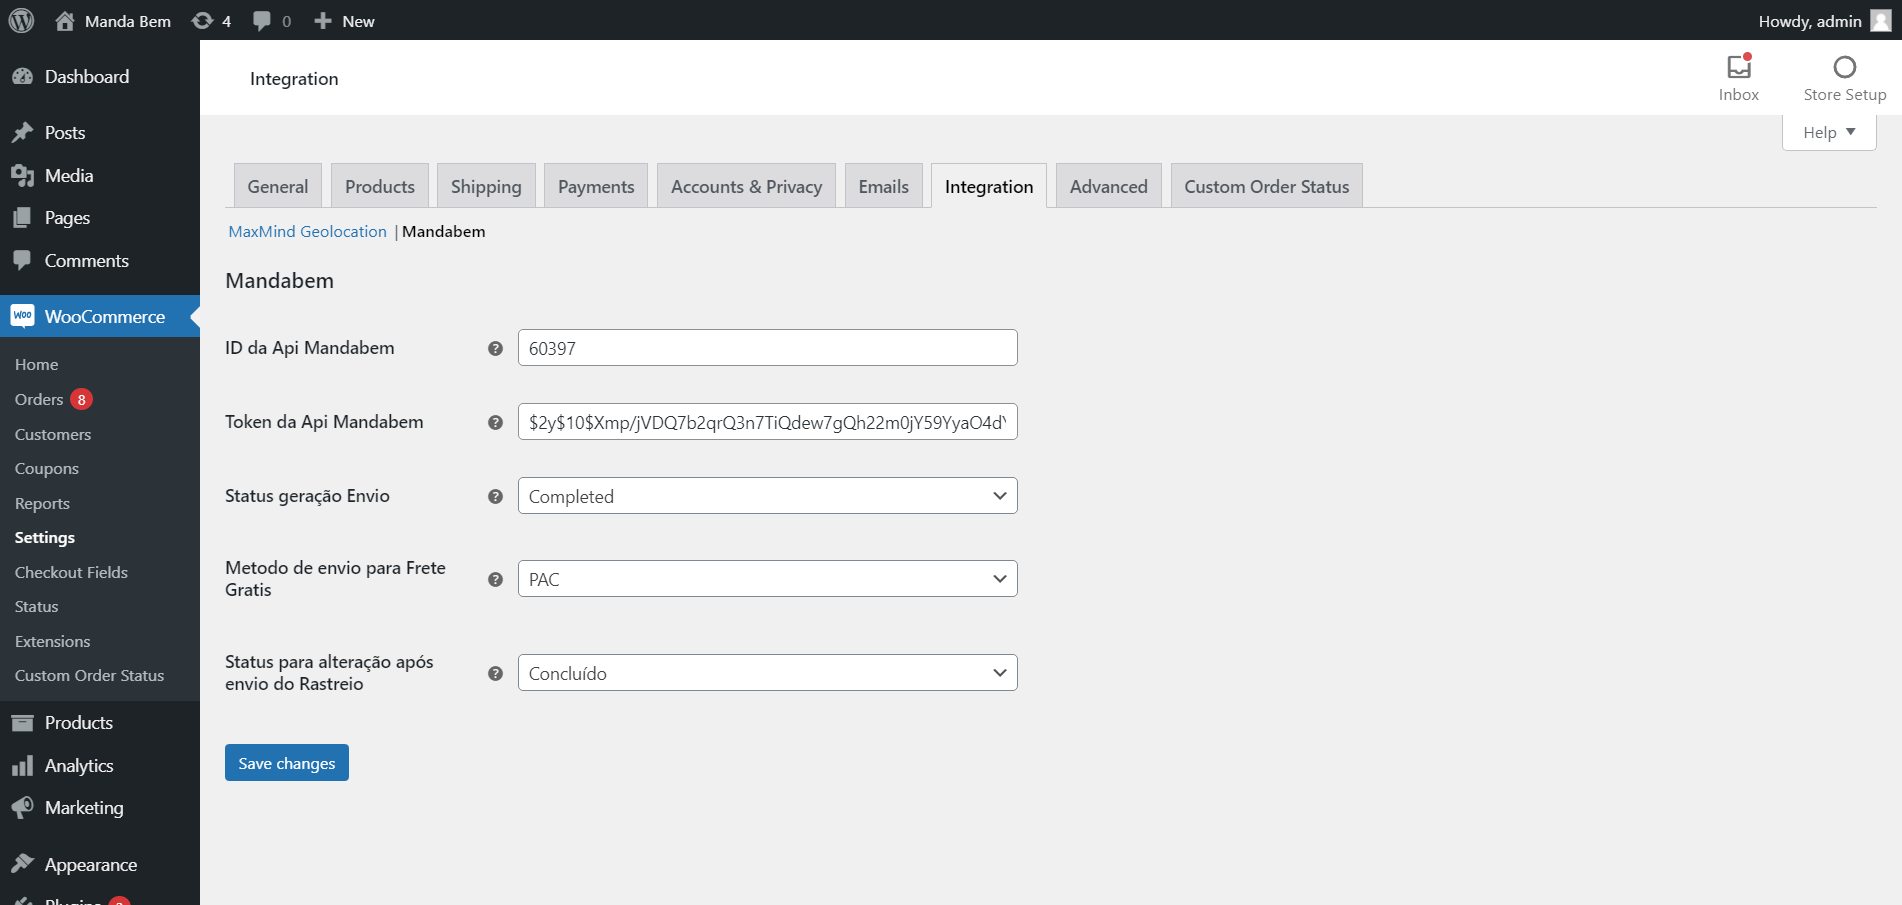This screenshot has height=905, width=1902.
Task: Click the Marketing megaphone icon
Action: pyautogui.click(x=22, y=808)
